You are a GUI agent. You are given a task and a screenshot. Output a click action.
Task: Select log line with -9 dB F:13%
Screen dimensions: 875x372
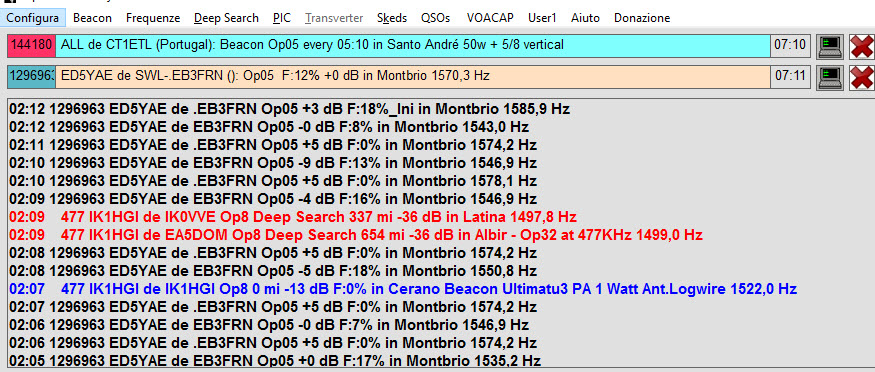pos(273,163)
